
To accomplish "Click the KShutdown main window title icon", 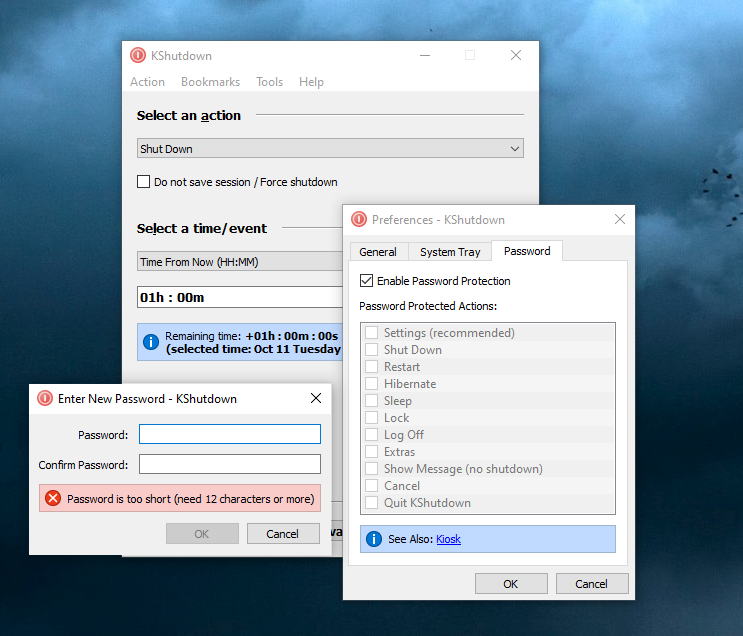I will click(138, 55).
